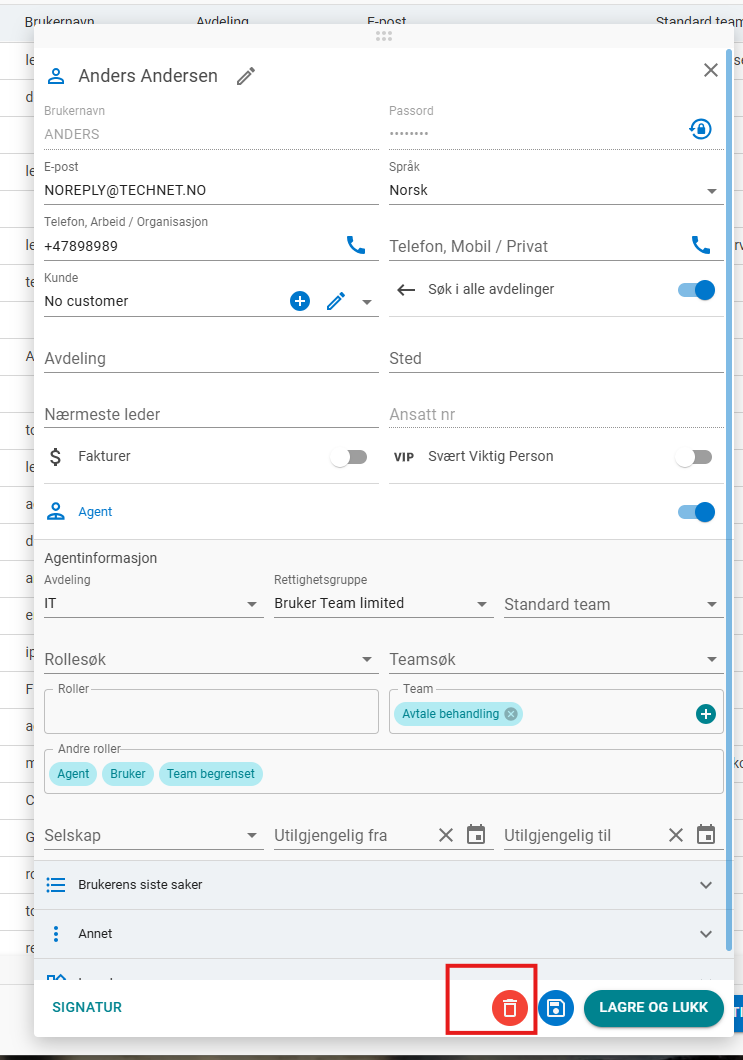
Task: Click the LAGRE OG LUKK button
Action: click(x=653, y=1008)
